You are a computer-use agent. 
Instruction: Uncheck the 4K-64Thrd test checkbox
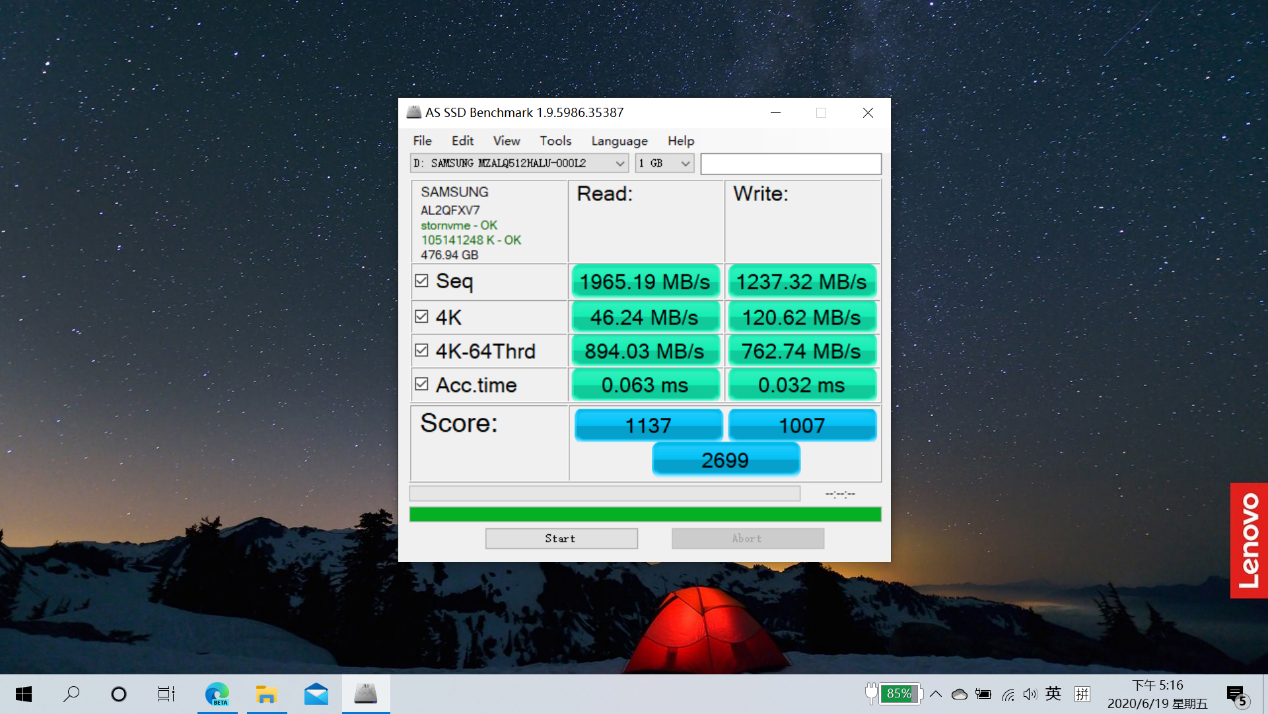(422, 351)
